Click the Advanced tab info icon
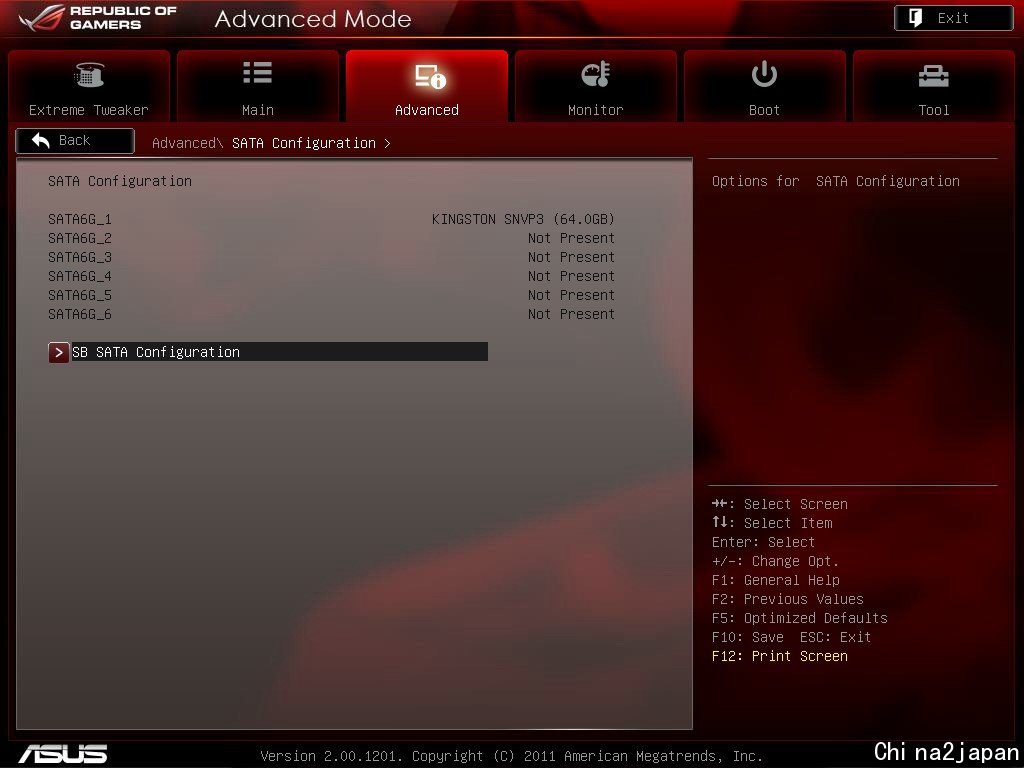 point(430,76)
